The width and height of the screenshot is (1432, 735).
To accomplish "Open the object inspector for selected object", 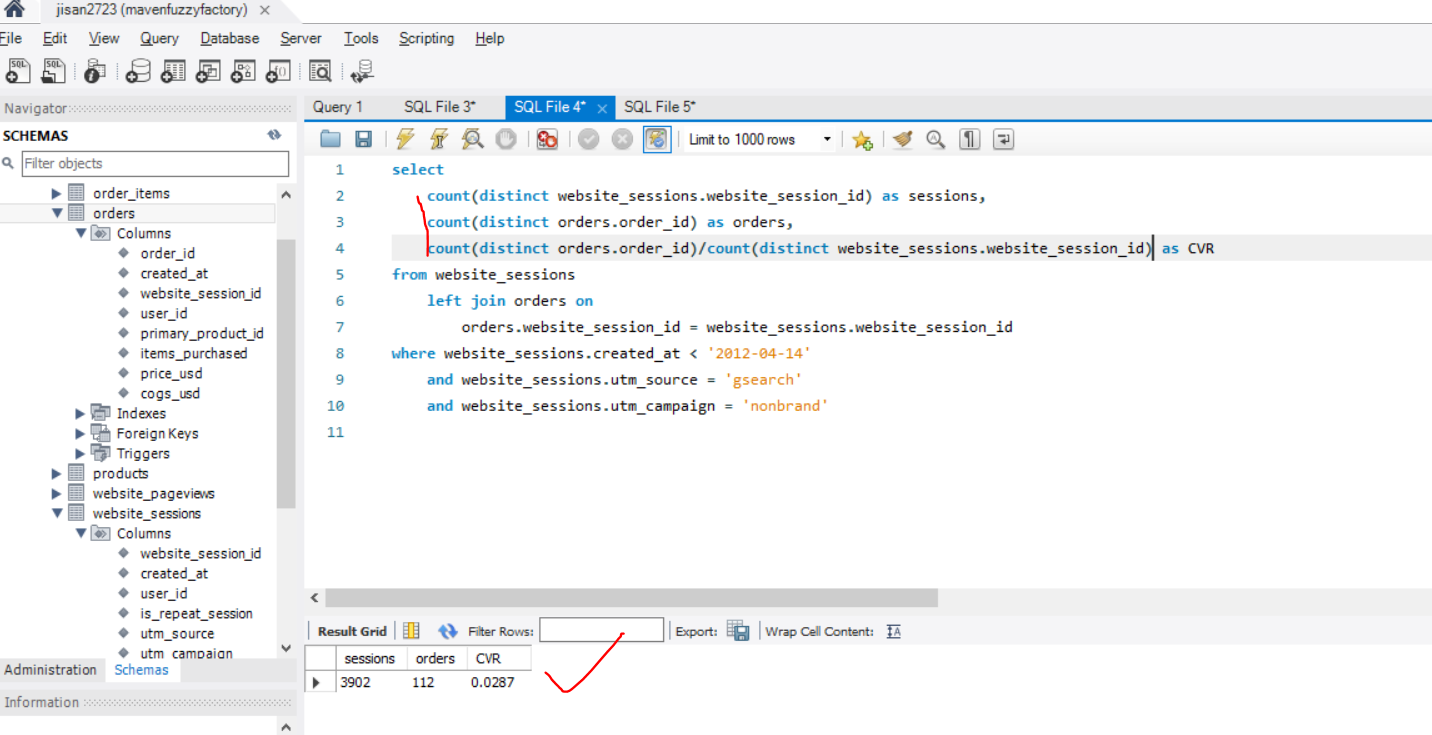I will click(x=95, y=71).
